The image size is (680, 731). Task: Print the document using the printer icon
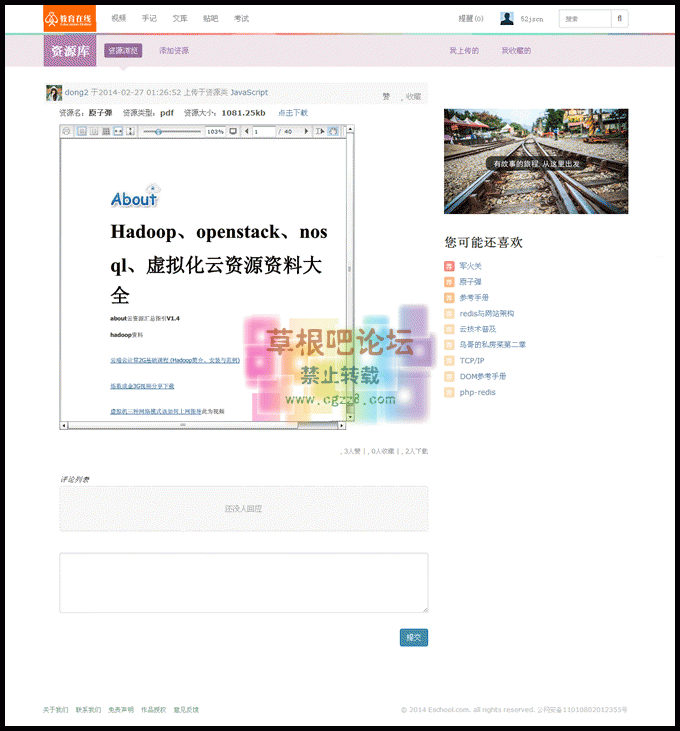pyautogui.click(x=67, y=131)
